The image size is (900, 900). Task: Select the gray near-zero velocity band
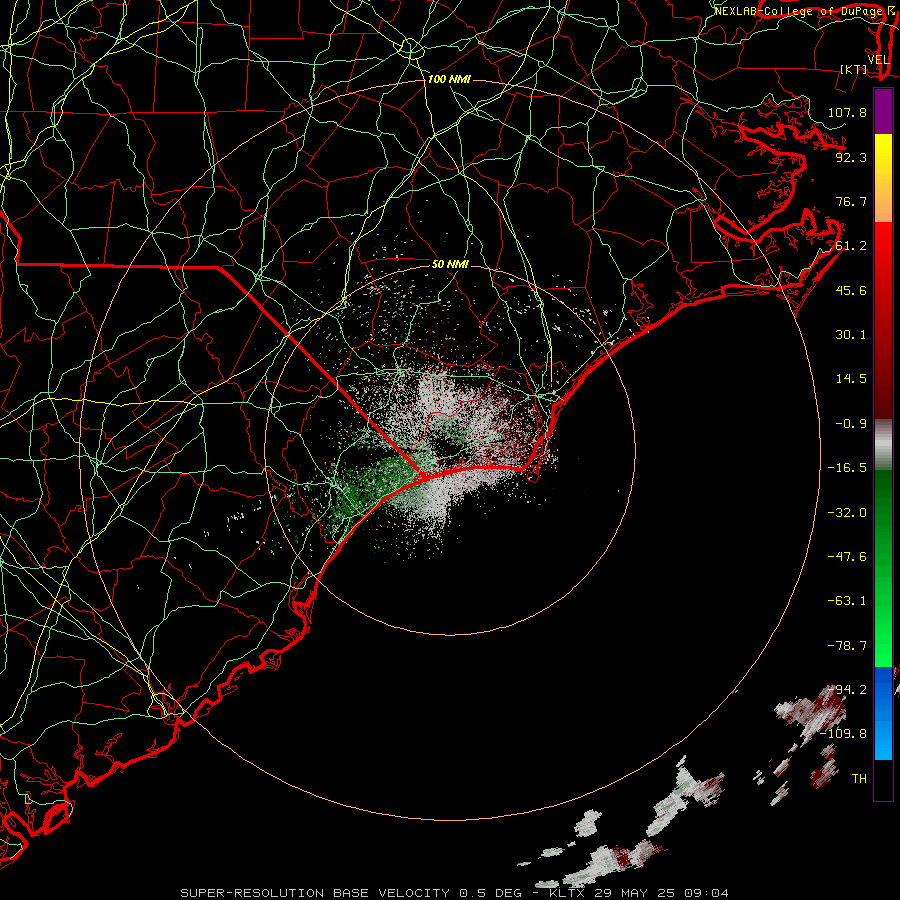point(883,445)
